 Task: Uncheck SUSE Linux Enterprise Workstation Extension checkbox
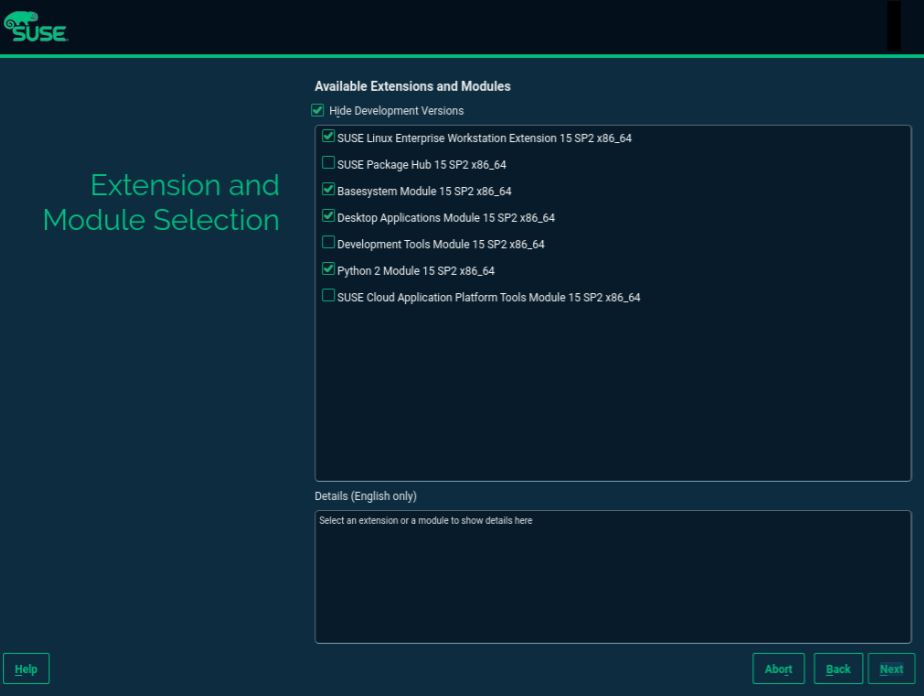point(329,137)
